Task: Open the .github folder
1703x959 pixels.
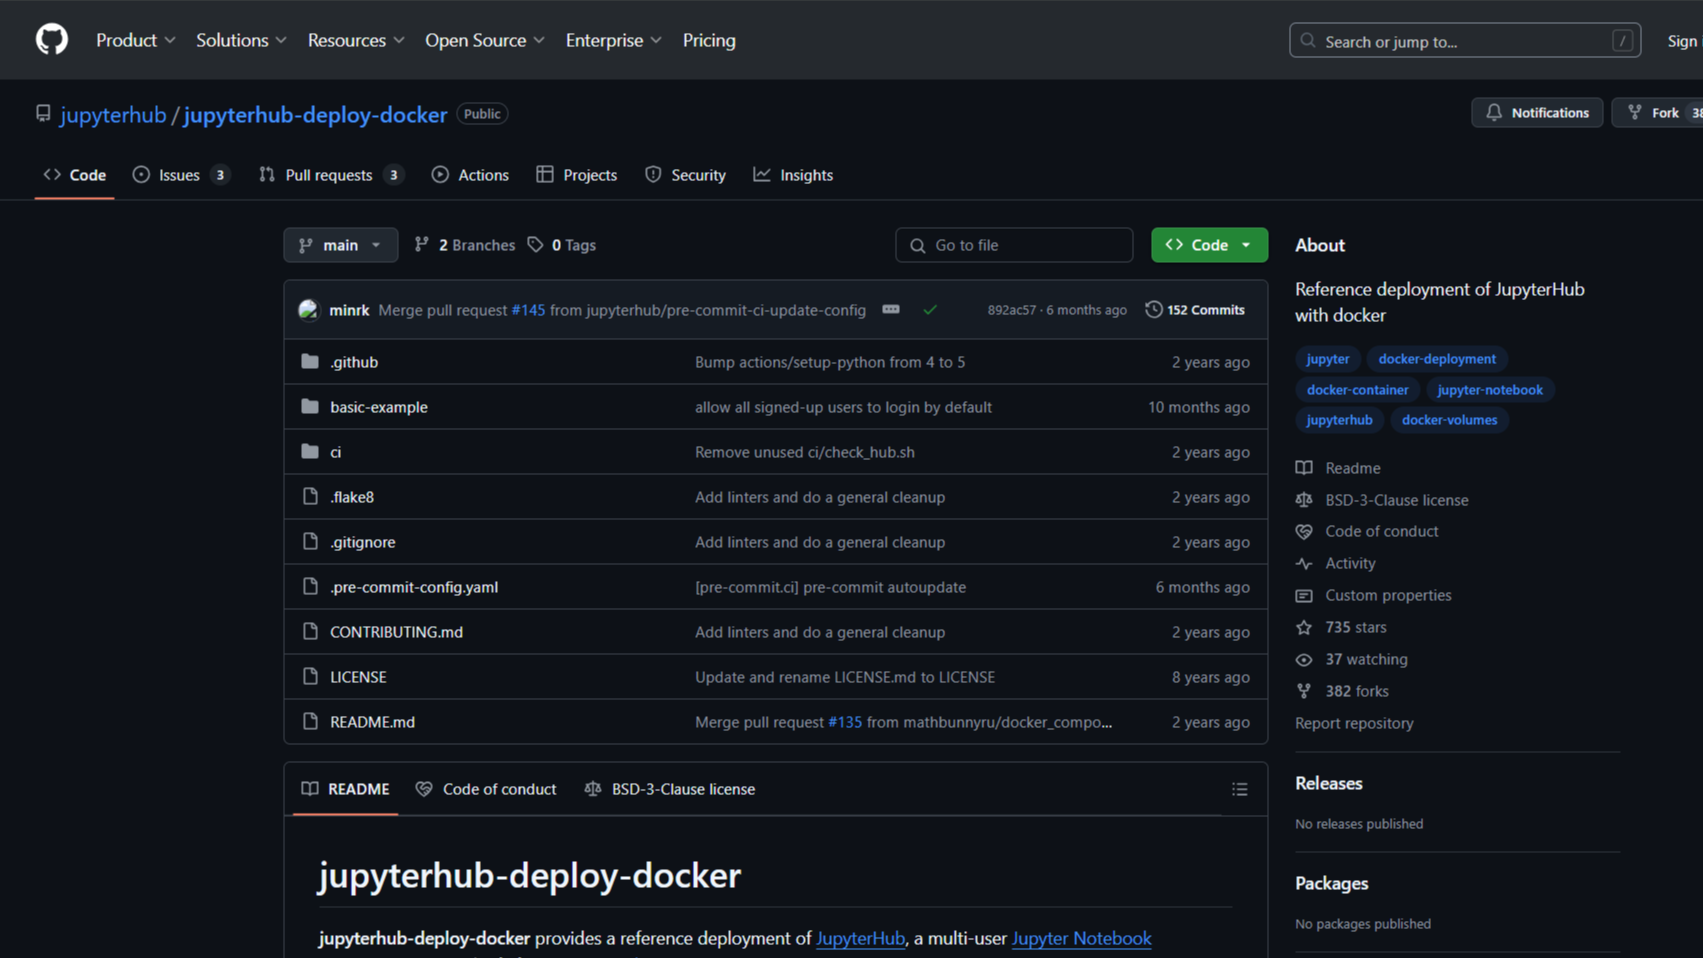Action: 354,362
